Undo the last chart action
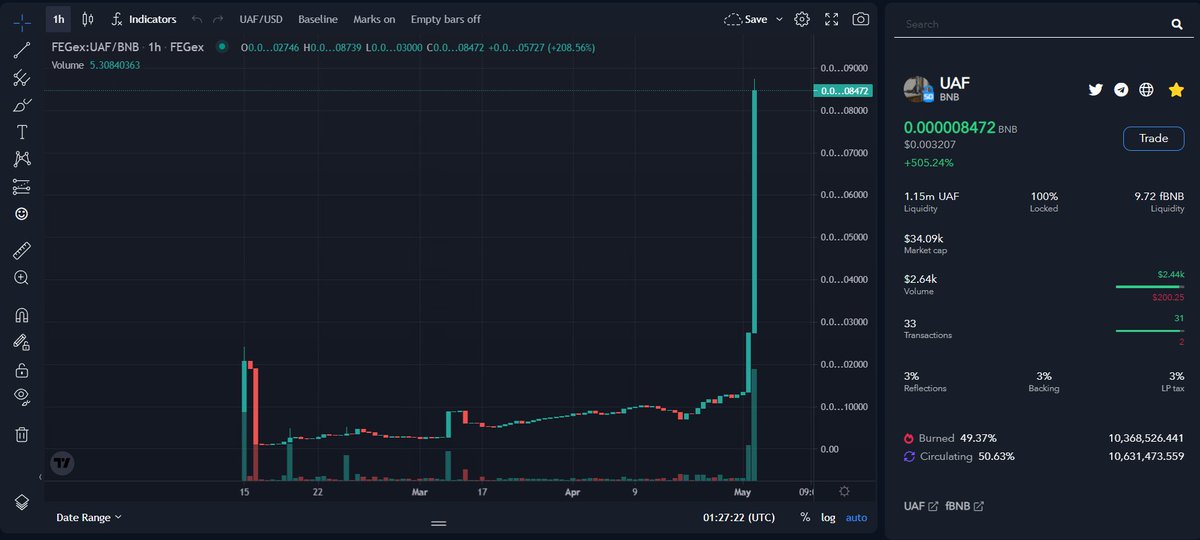The image size is (1200, 540). pos(197,19)
